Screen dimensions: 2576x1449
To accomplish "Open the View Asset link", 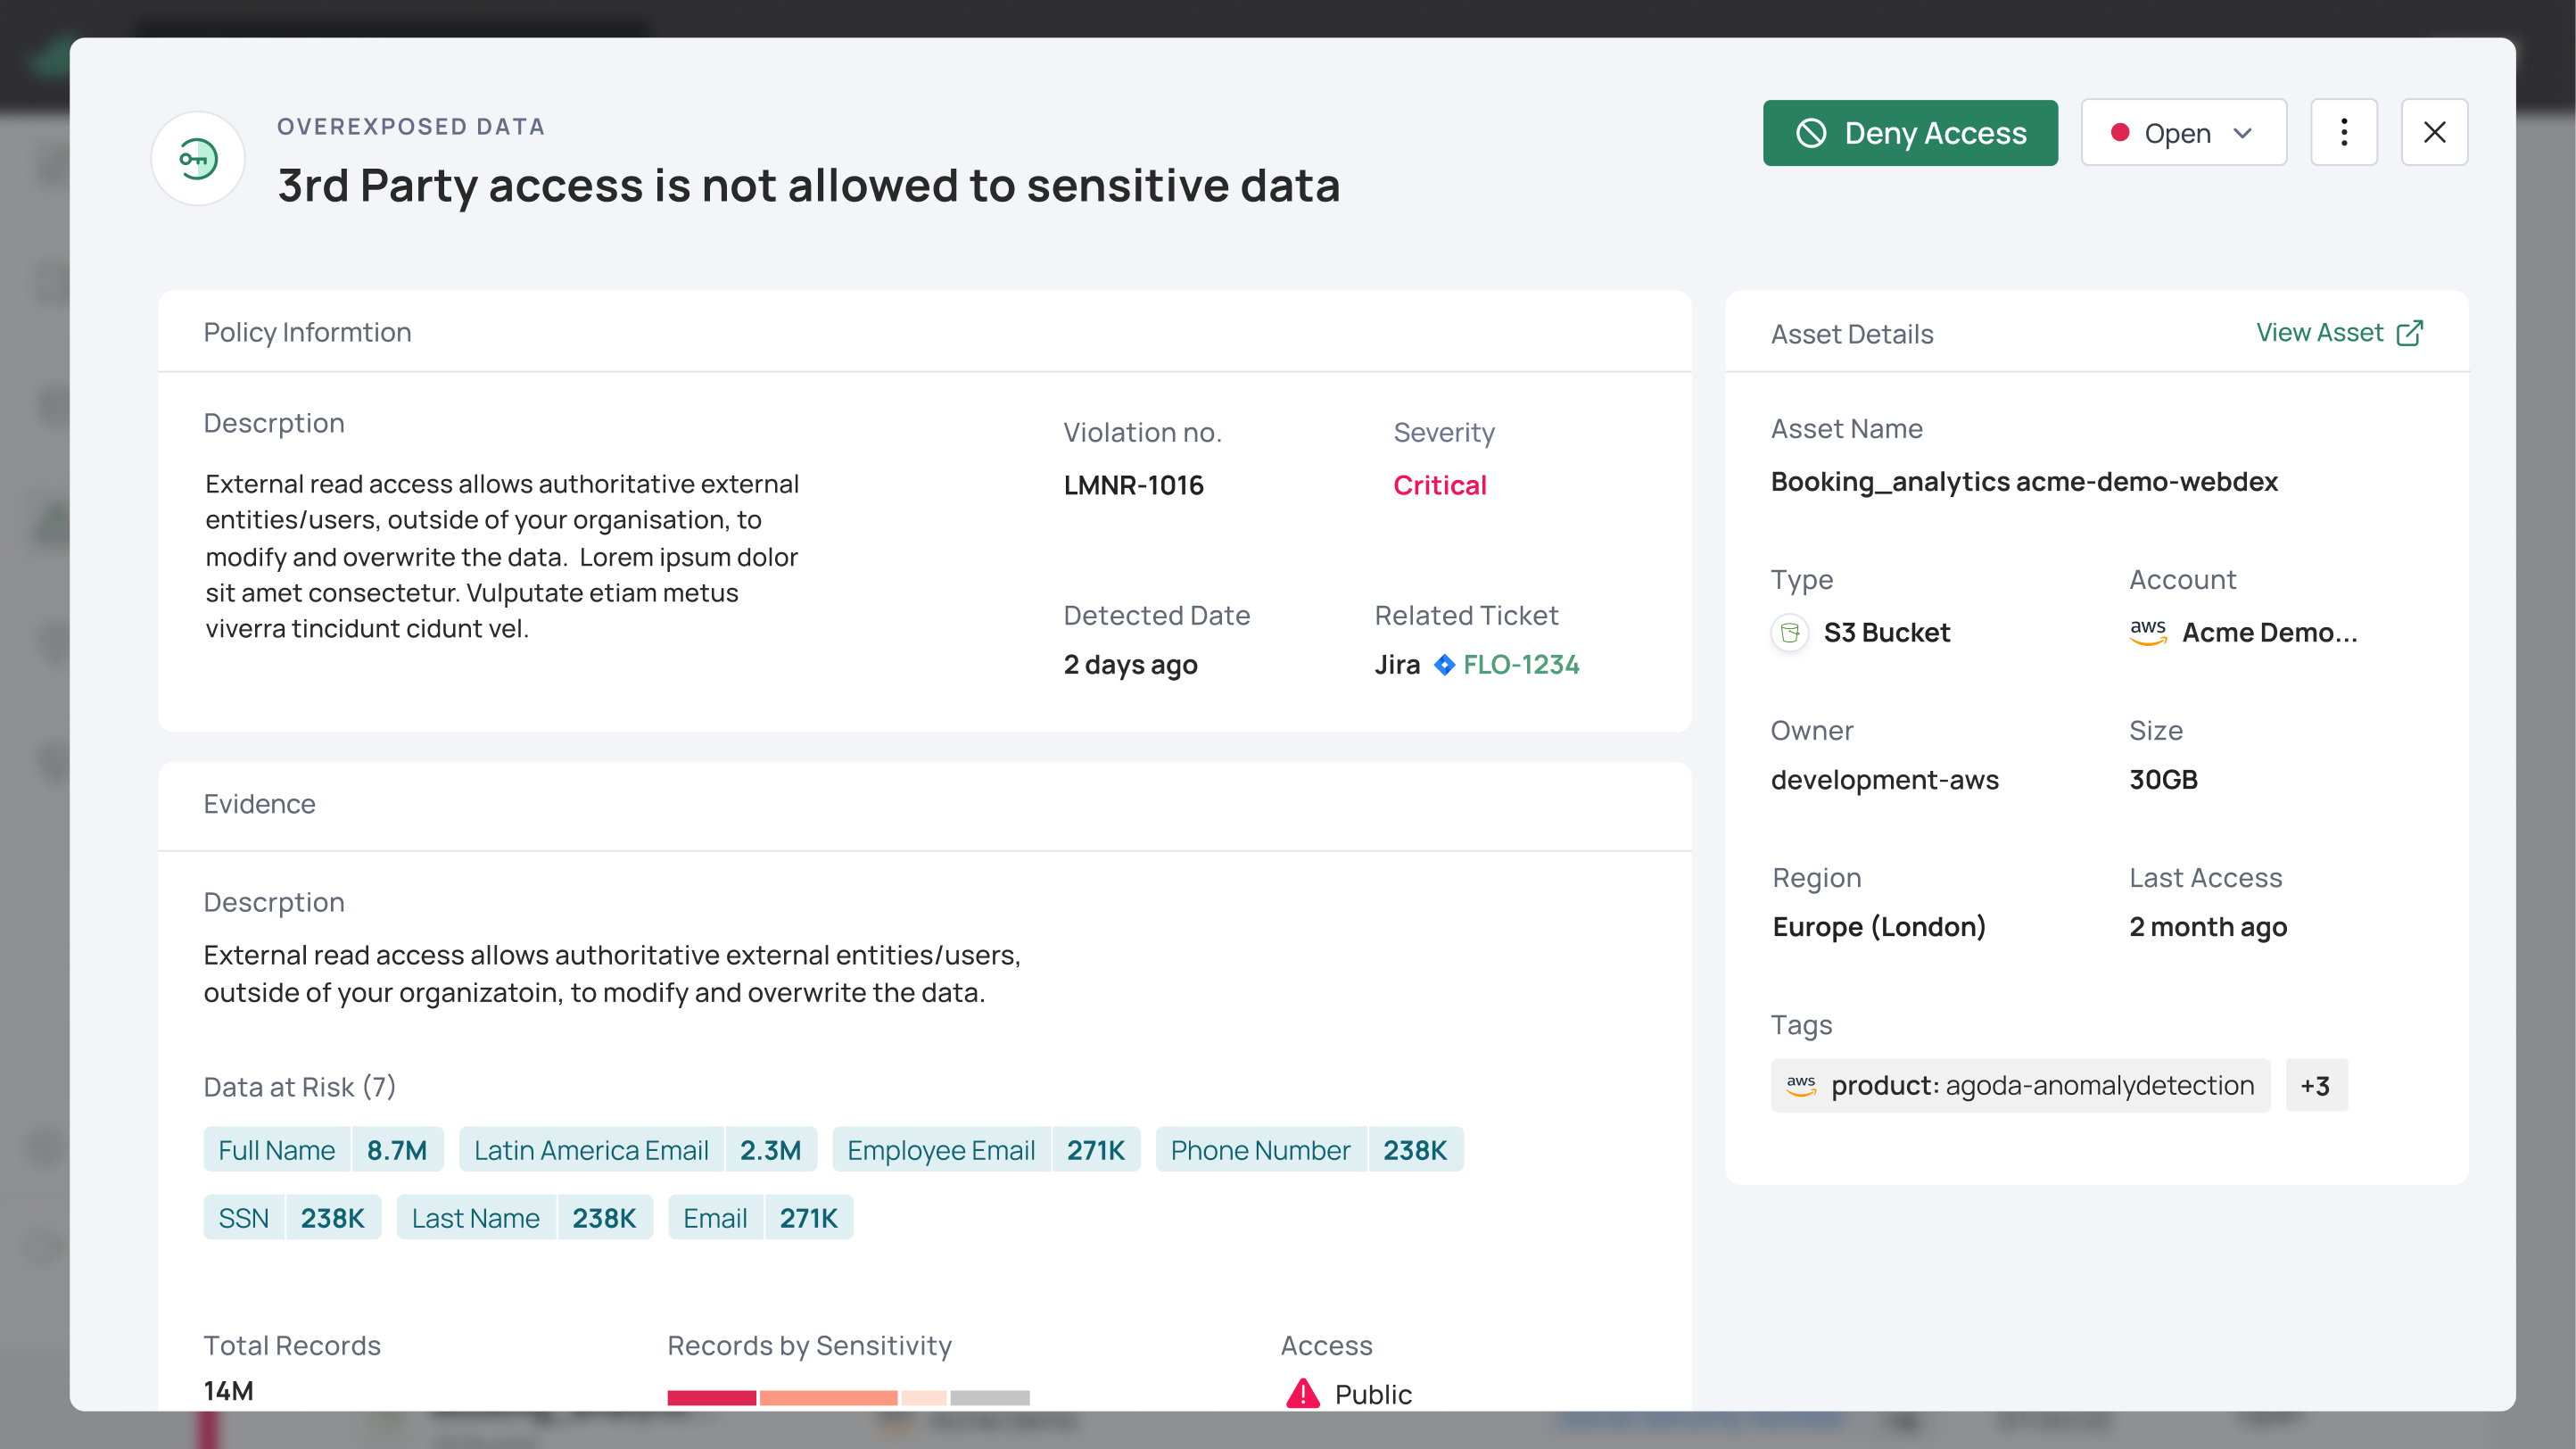I will click(2338, 333).
